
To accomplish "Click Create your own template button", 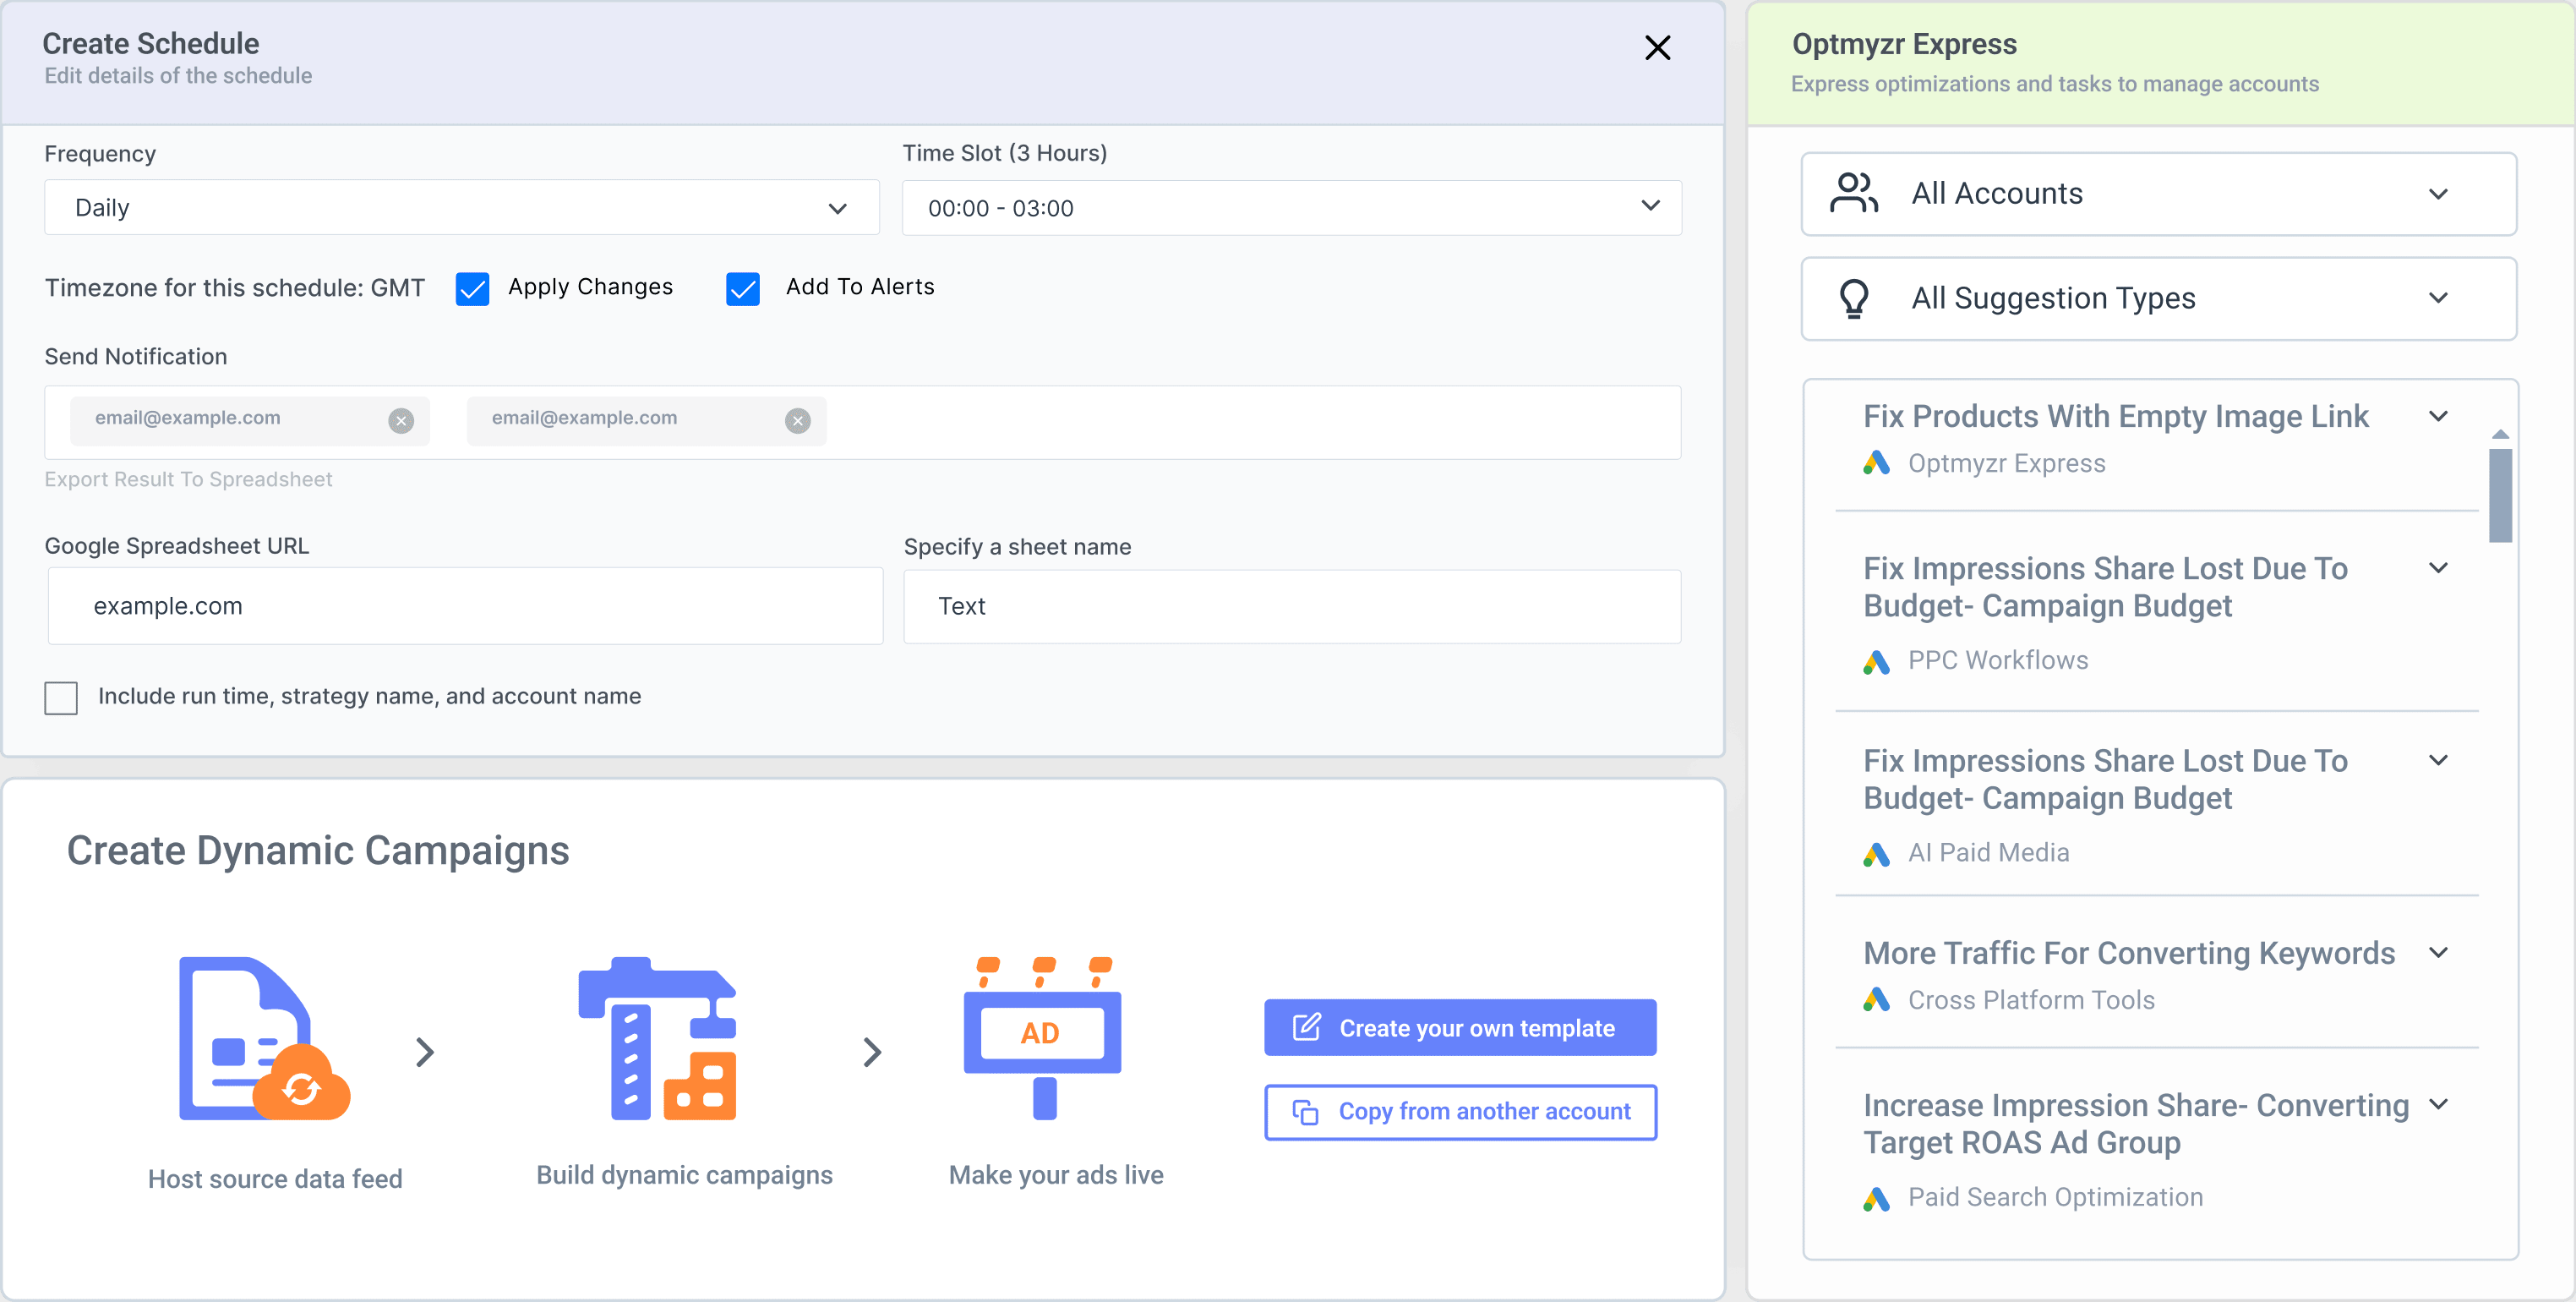I will (x=1460, y=1027).
